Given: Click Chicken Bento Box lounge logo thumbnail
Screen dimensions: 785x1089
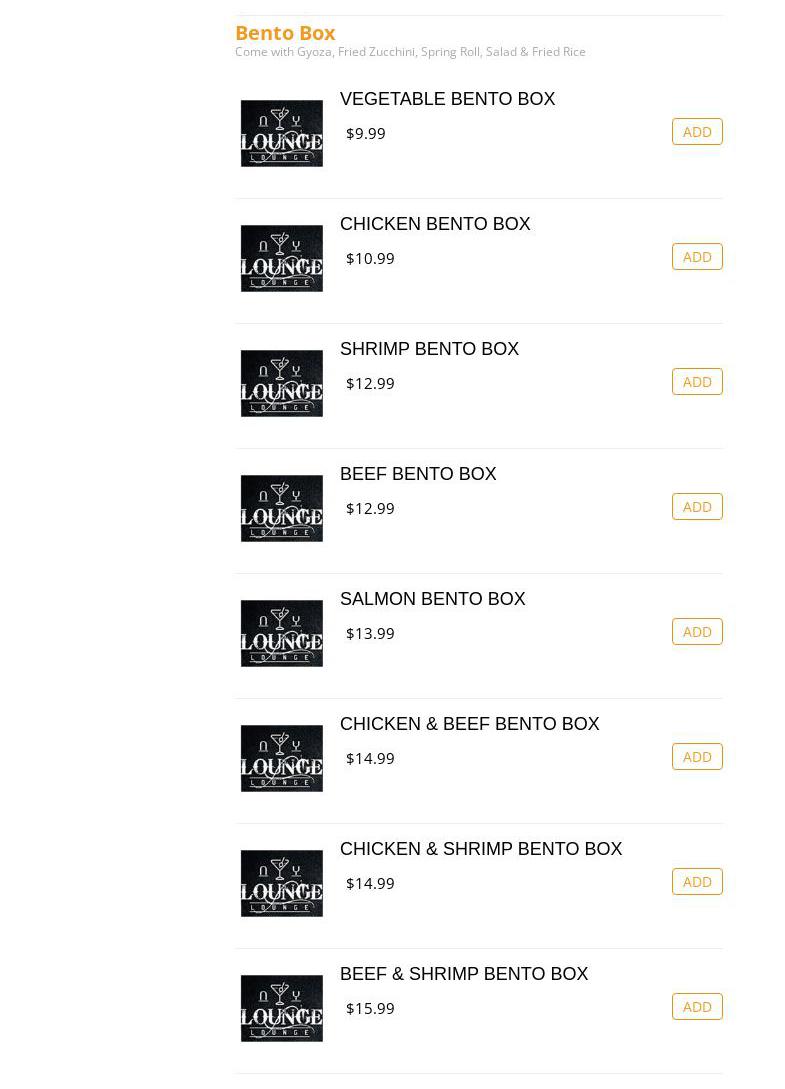Looking at the screenshot, I should pyautogui.click(x=281, y=258).
